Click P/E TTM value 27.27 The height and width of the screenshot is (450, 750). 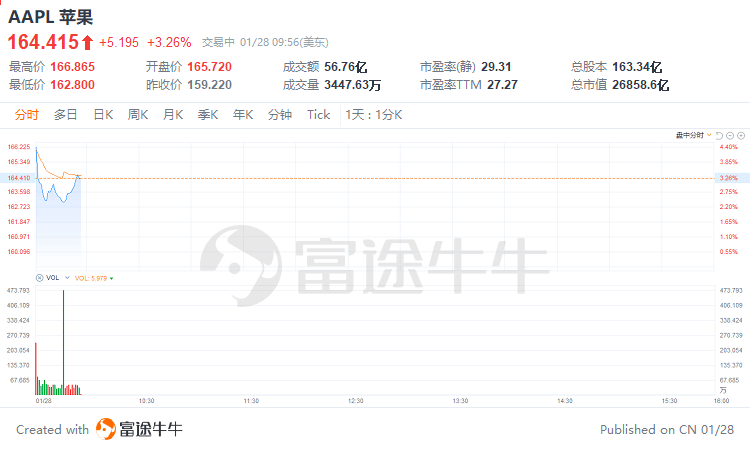(x=503, y=85)
